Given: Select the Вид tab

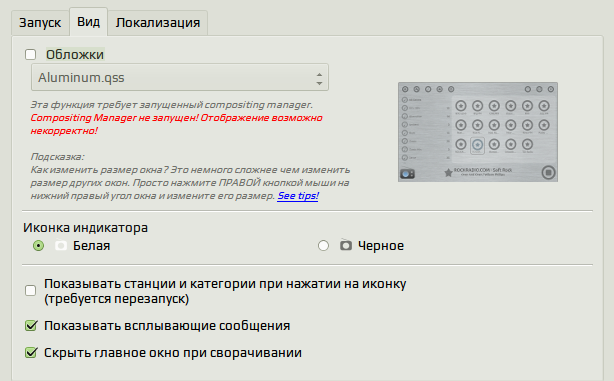Looking at the screenshot, I should (x=88, y=22).
